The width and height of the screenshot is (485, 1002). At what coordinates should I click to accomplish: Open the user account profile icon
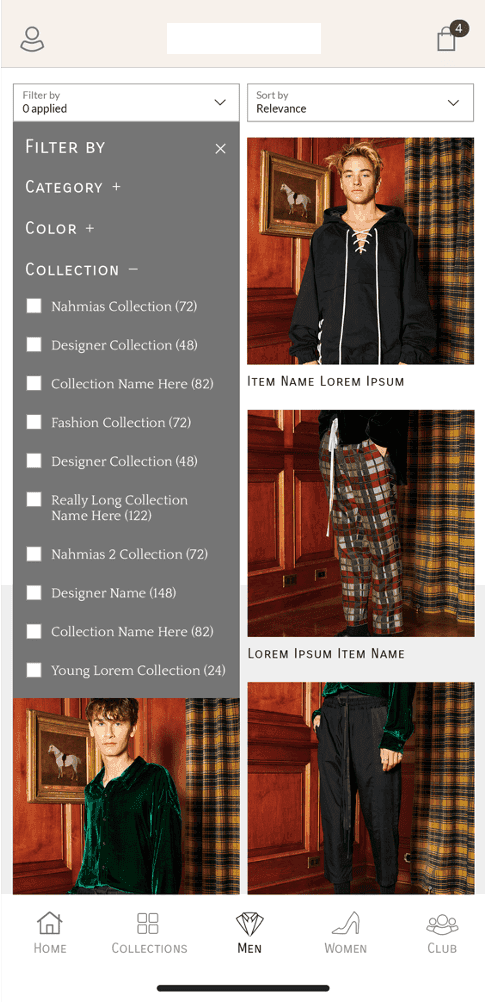click(x=32, y=39)
